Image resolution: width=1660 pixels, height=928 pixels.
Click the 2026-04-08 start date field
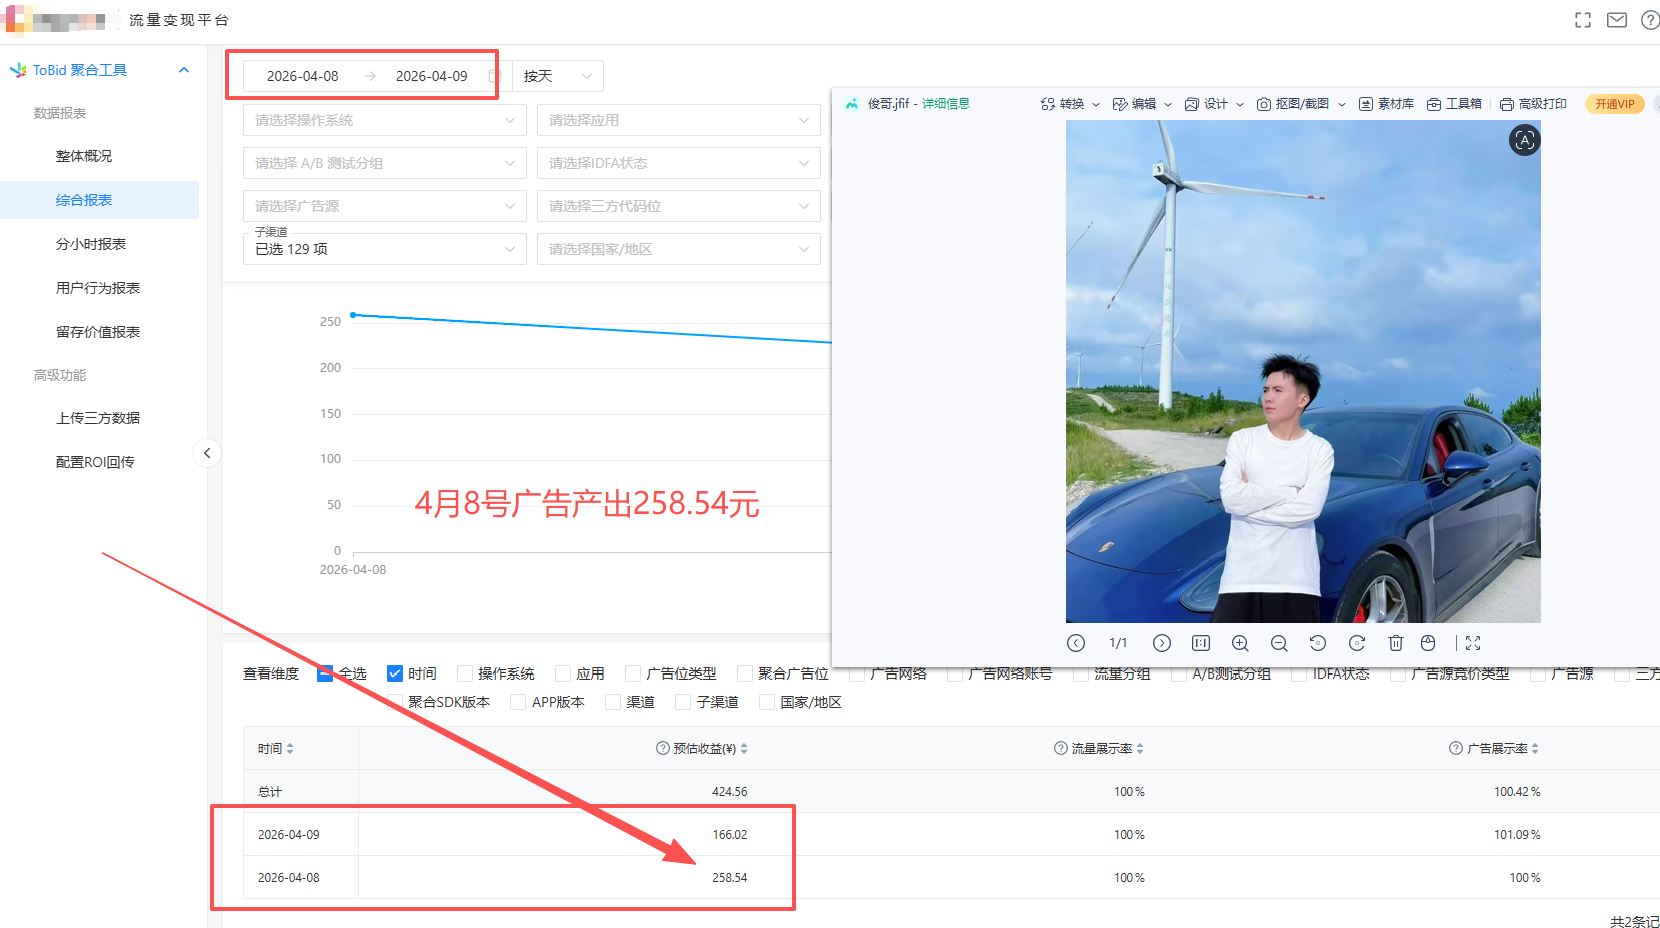(303, 76)
